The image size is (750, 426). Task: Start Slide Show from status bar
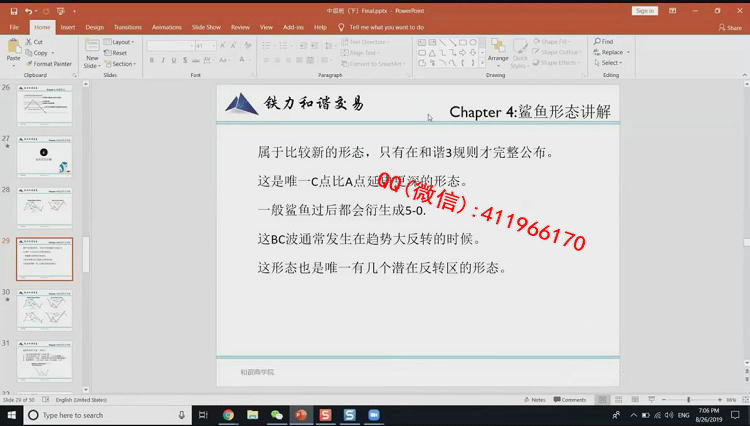(651, 400)
